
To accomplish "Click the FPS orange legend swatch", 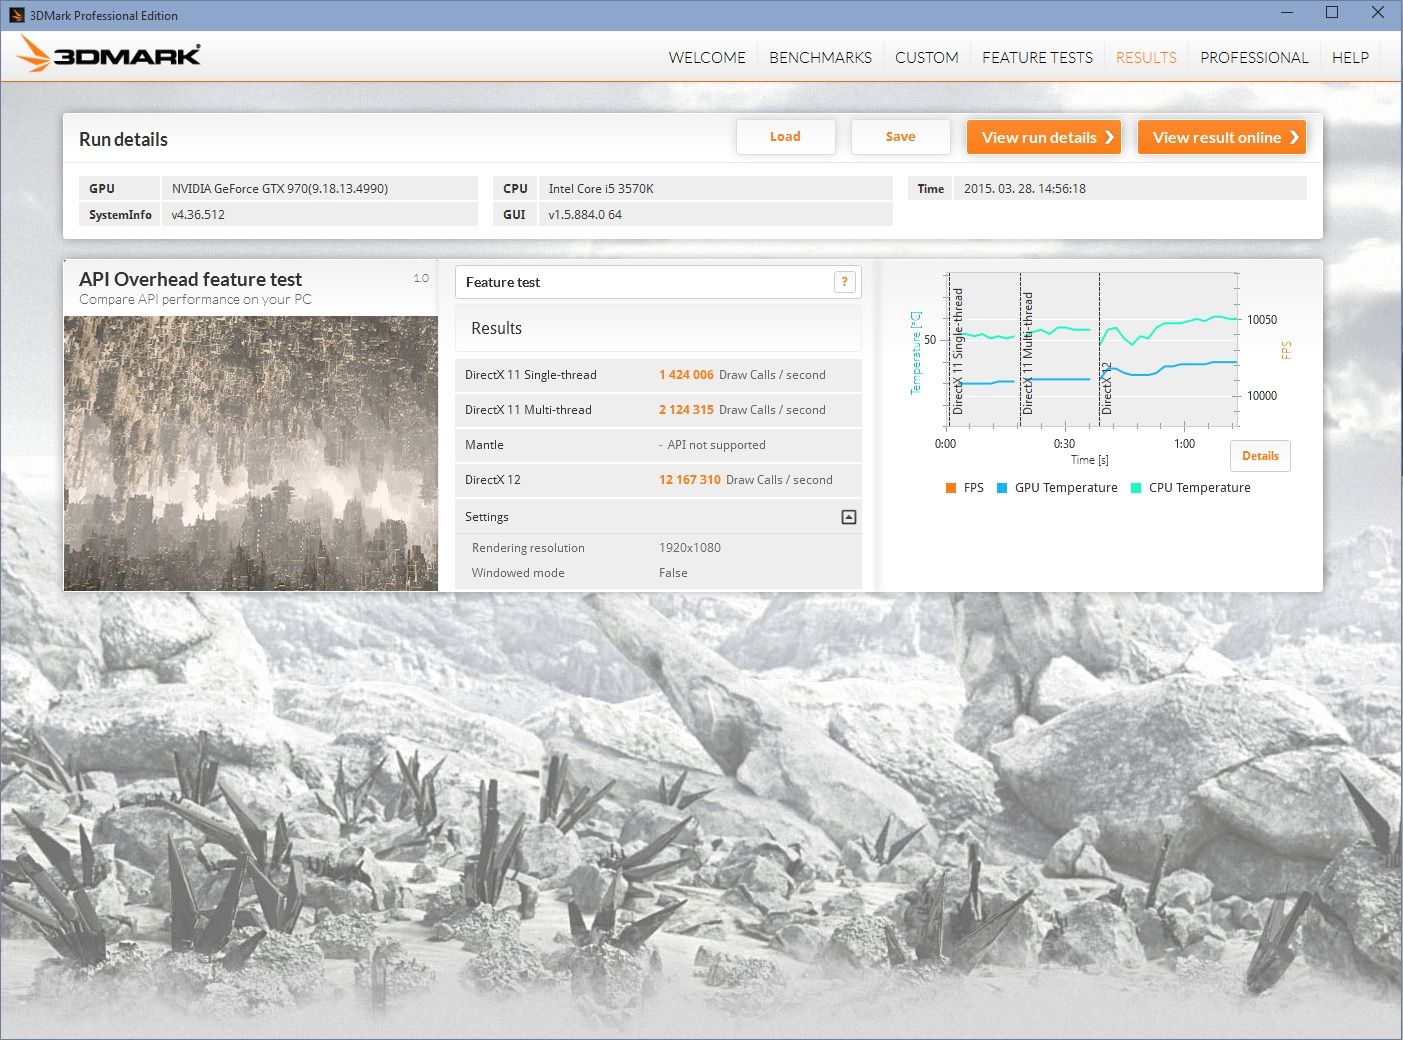I will click(x=950, y=488).
